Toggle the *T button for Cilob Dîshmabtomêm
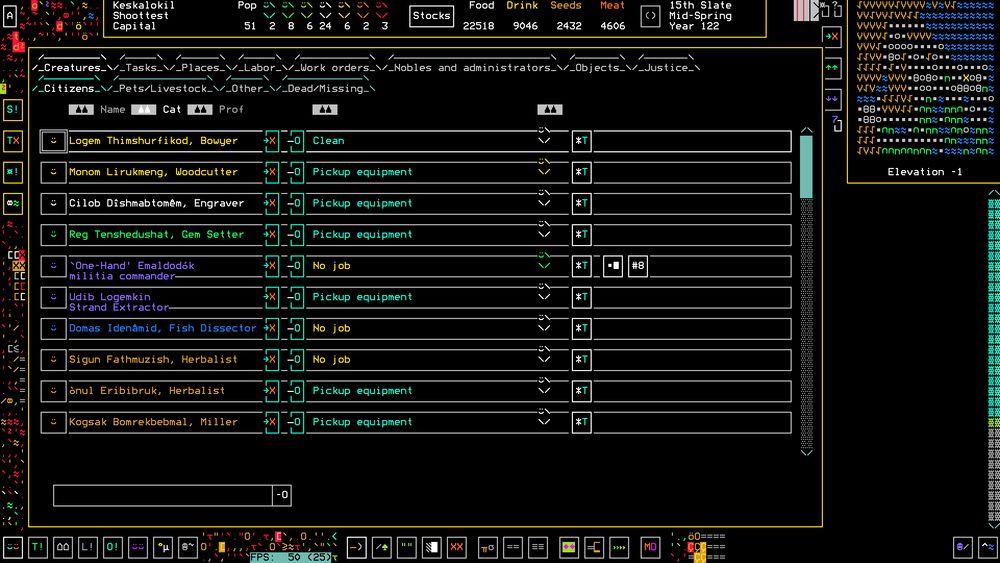 (582, 203)
